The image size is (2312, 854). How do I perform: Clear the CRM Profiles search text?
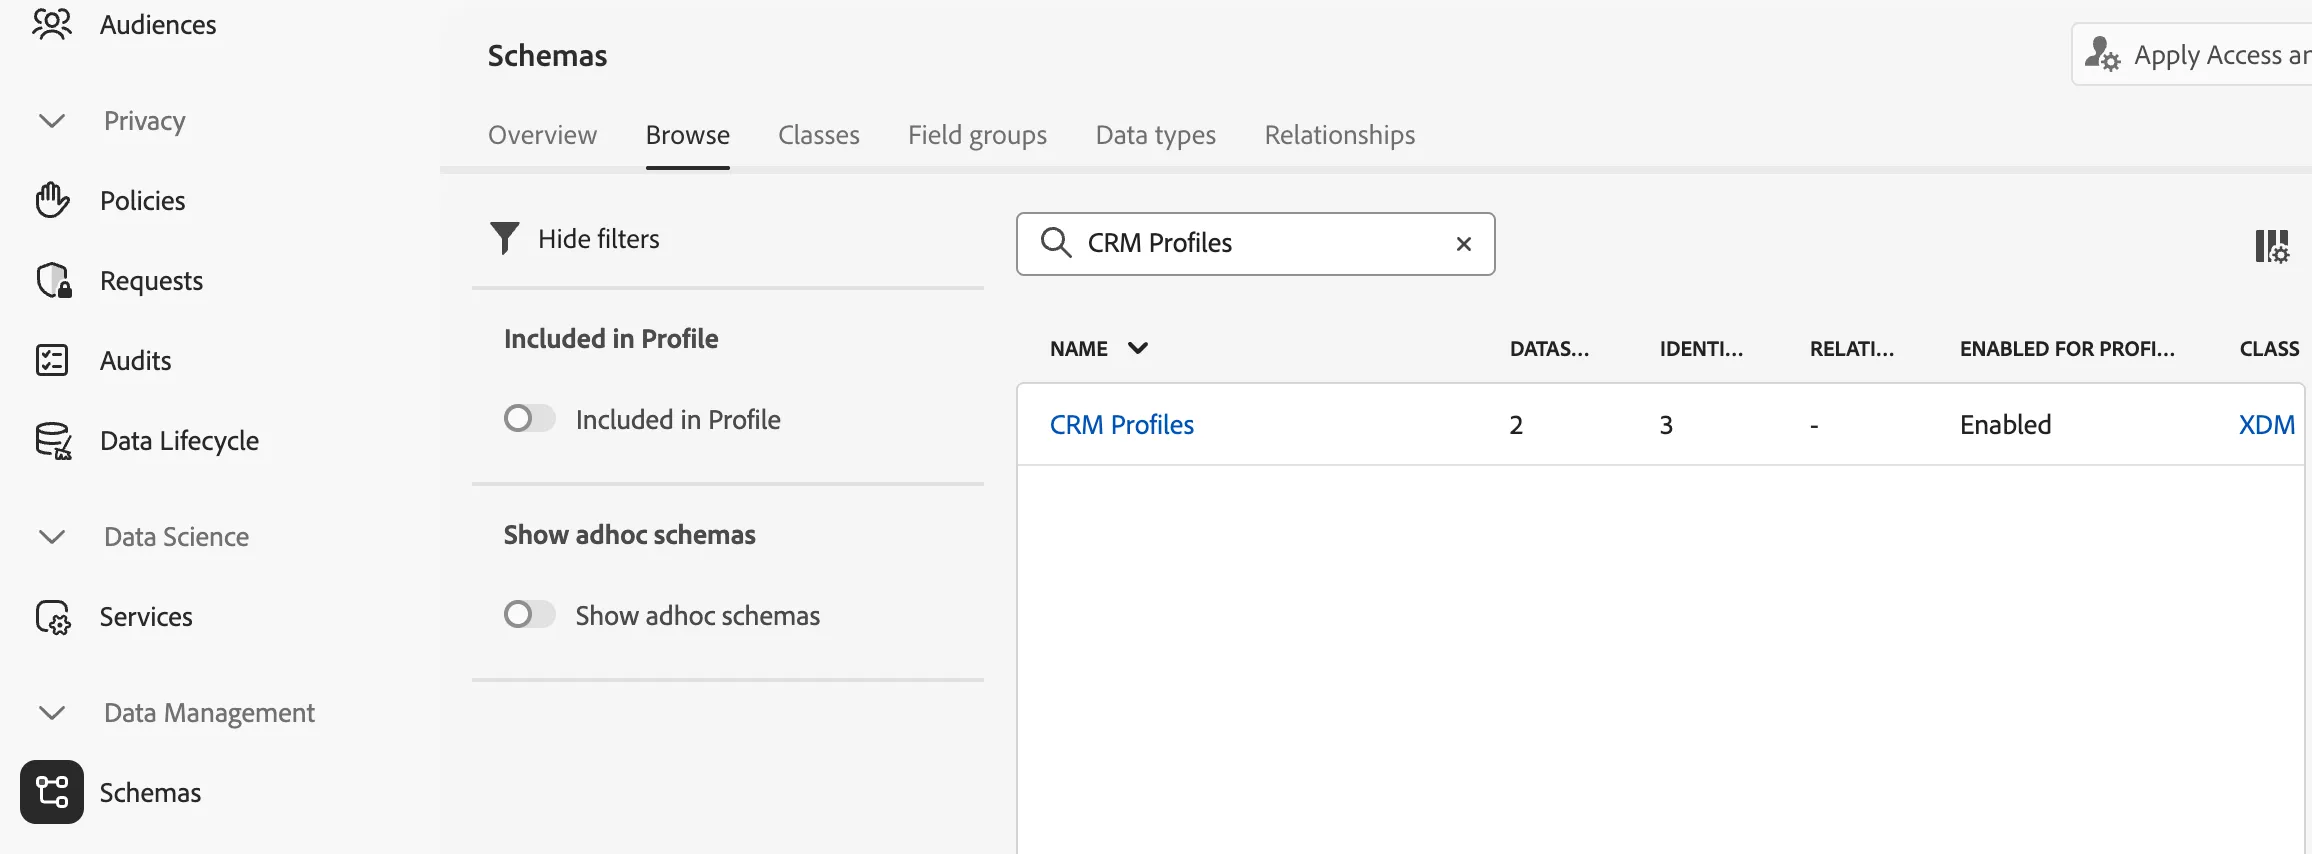(x=1464, y=244)
